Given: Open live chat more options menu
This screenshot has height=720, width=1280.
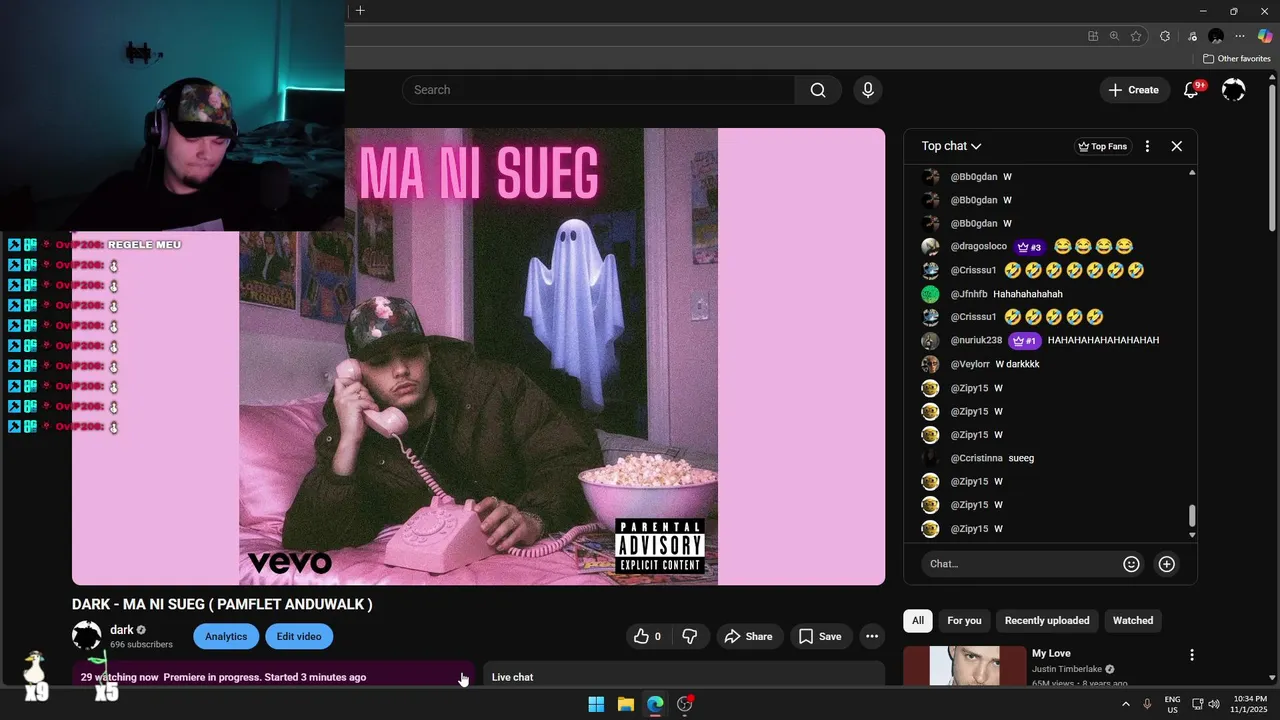Looking at the screenshot, I should click(1147, 146).
